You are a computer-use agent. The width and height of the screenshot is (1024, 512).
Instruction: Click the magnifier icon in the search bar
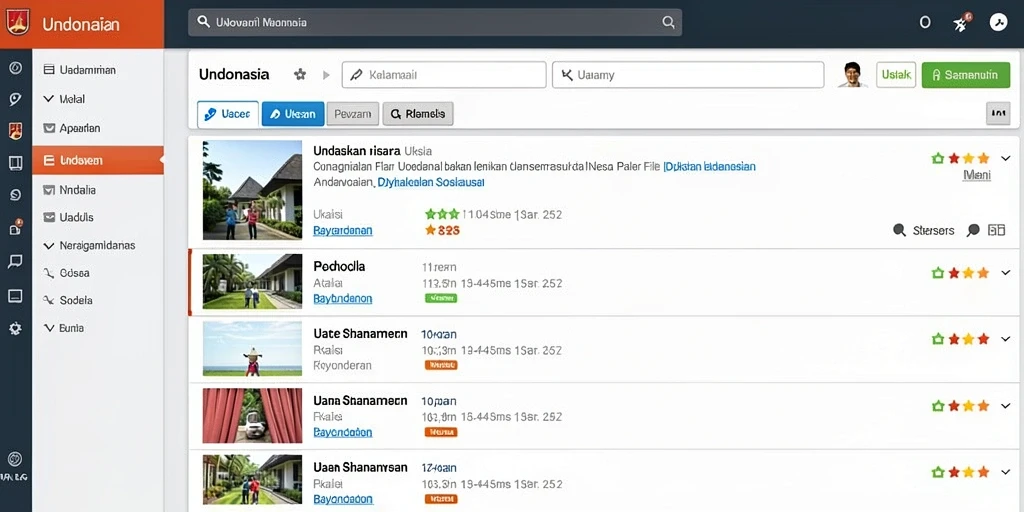click(x=668, y=22)
